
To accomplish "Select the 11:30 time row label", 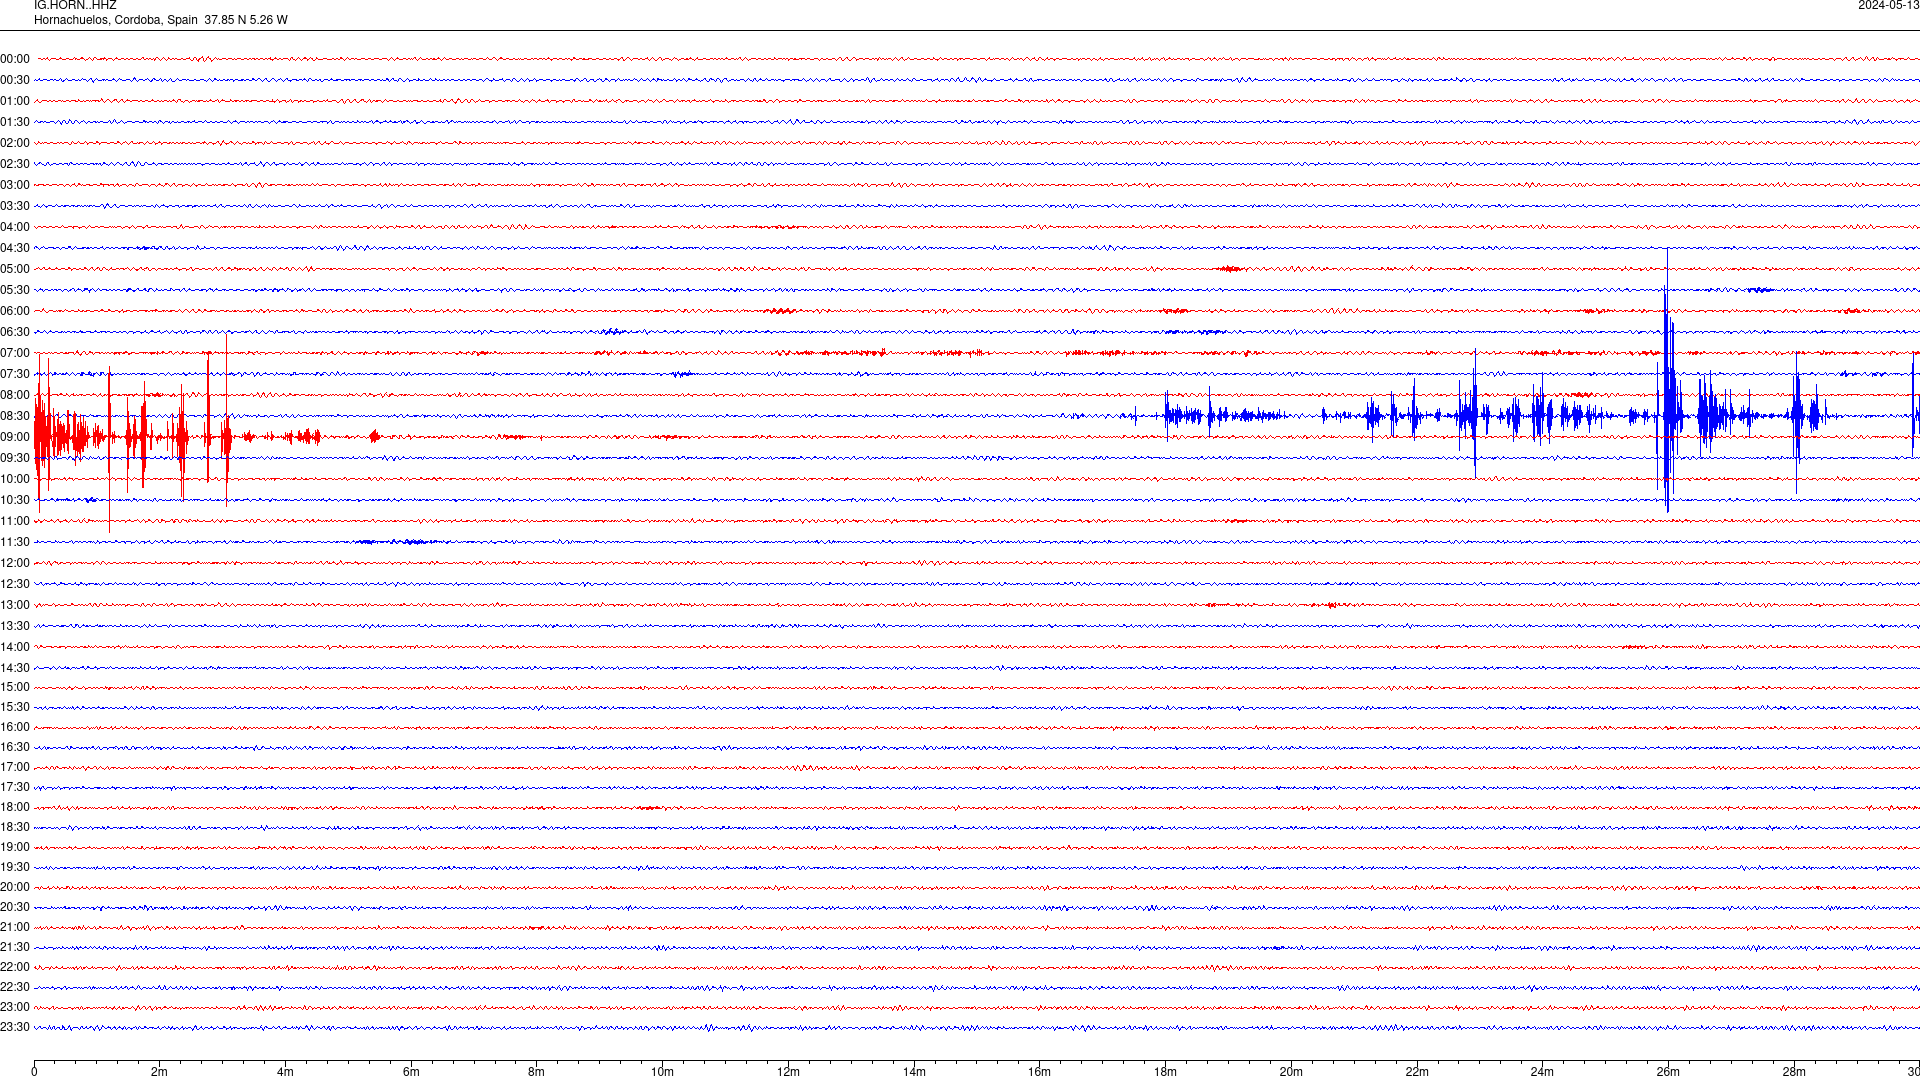I will pyautogui.click(x=15, y=542).
